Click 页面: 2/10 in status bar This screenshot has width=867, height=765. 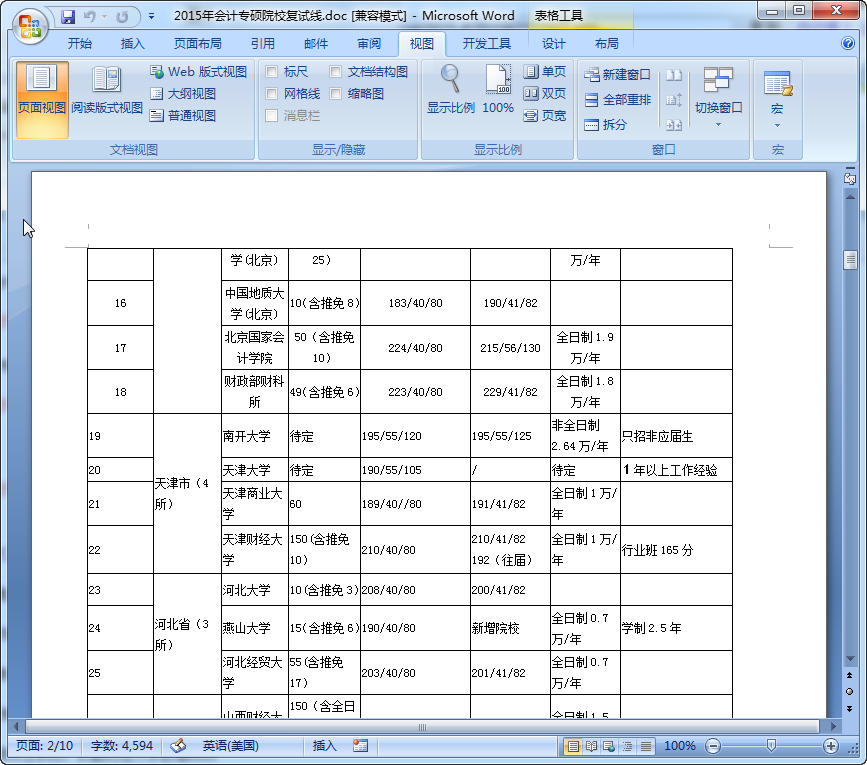pyautogui.click(x=44, y=746)
